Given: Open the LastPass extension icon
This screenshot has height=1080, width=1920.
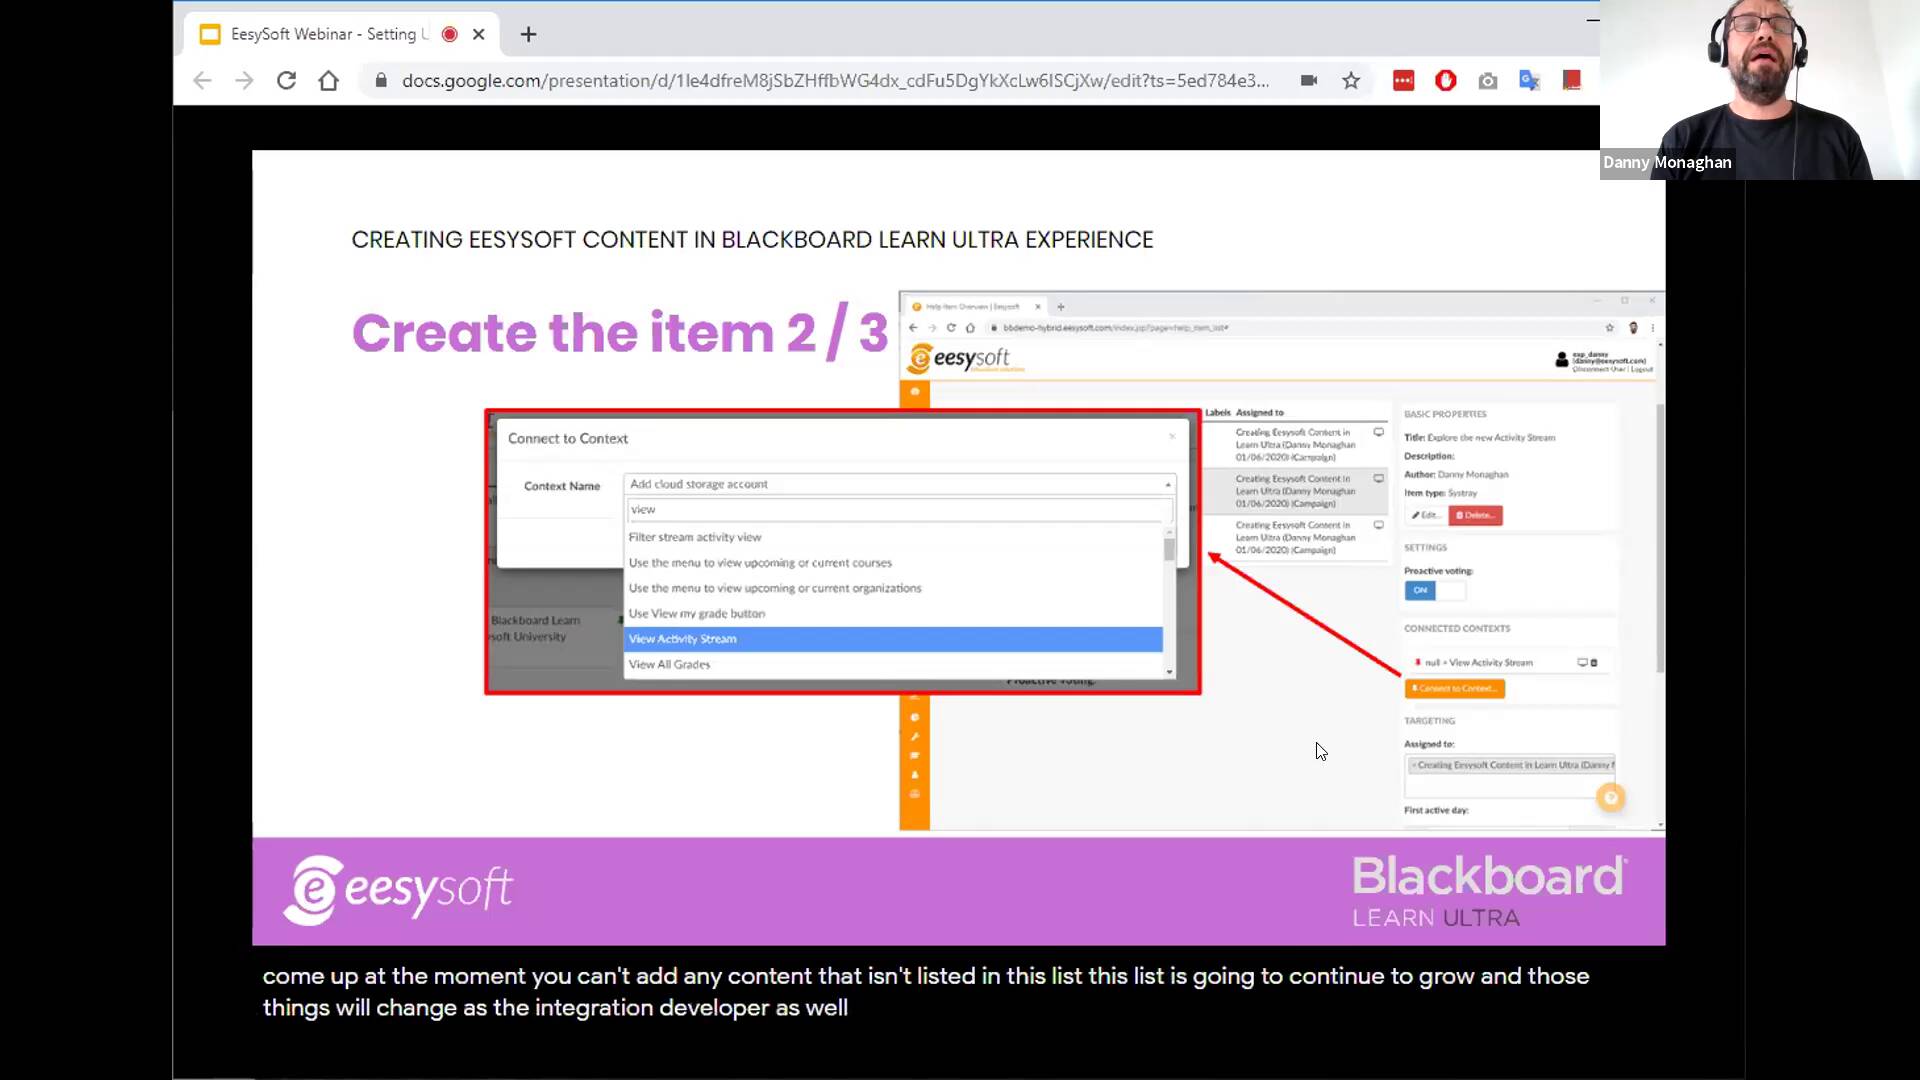Looking at the screenshot, I should pyautogui.click(x=1403, y=81).
